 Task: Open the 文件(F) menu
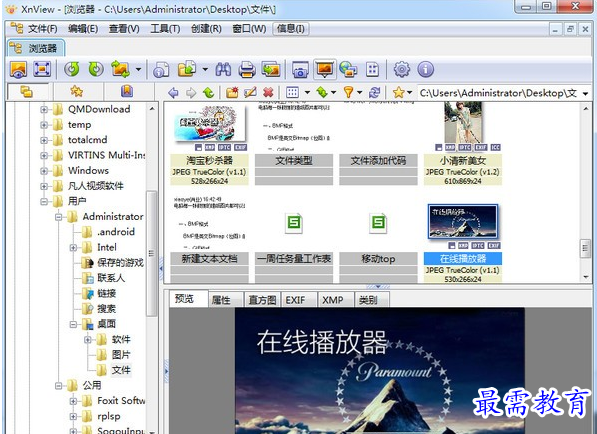43,29
